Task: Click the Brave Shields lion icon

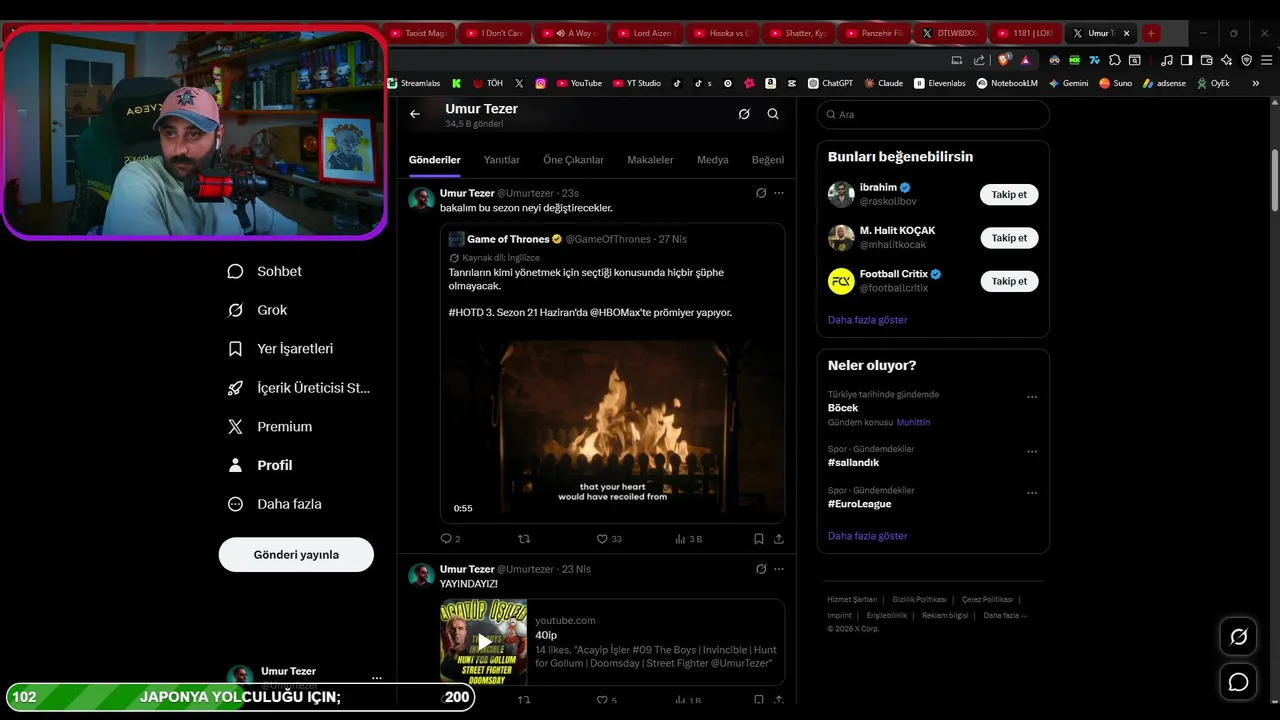Action: [1004, 60]
